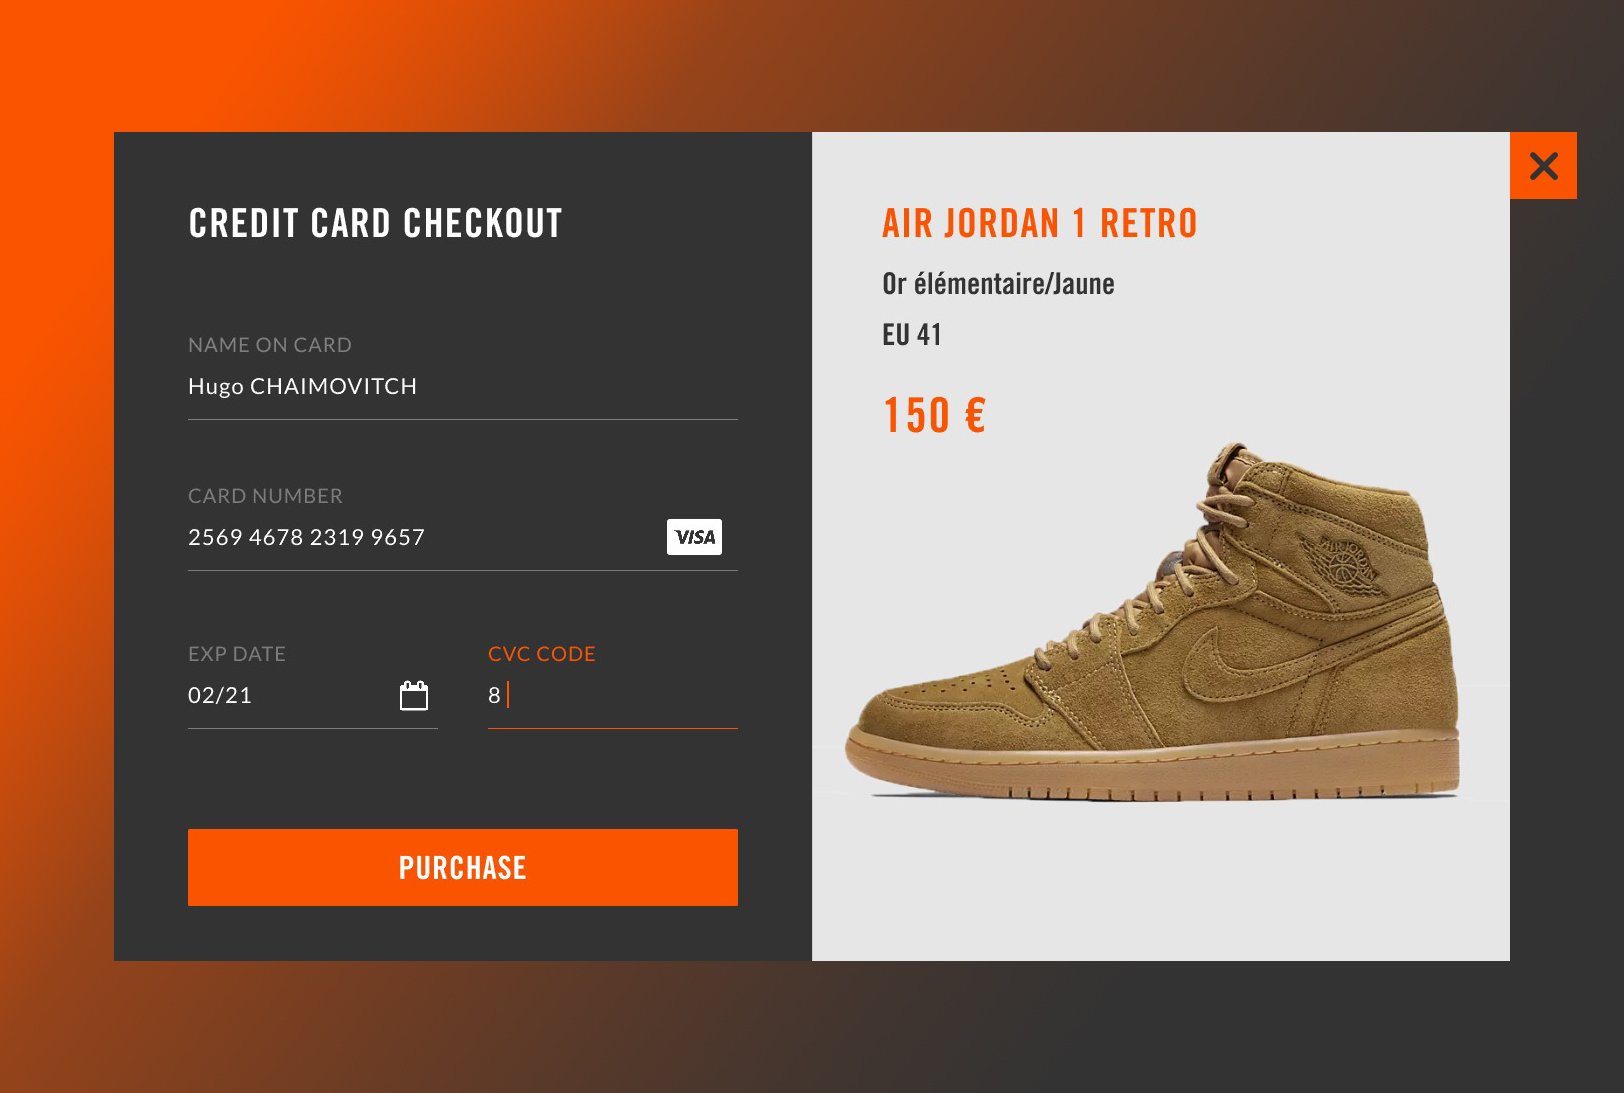This screenshot has height=1093, width=1624.
Task: Focus the Name on Card field
Action: click(x=463, y=387)
